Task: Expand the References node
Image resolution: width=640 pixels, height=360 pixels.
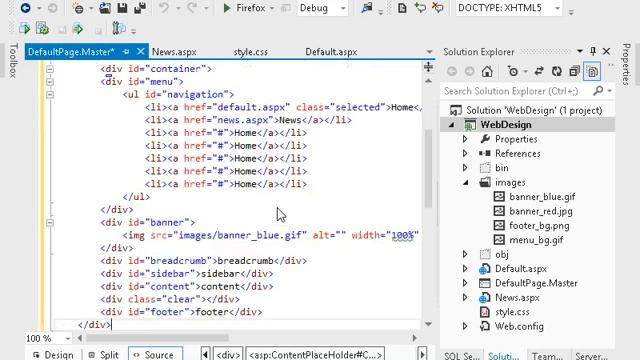Action: pos(465,153)
